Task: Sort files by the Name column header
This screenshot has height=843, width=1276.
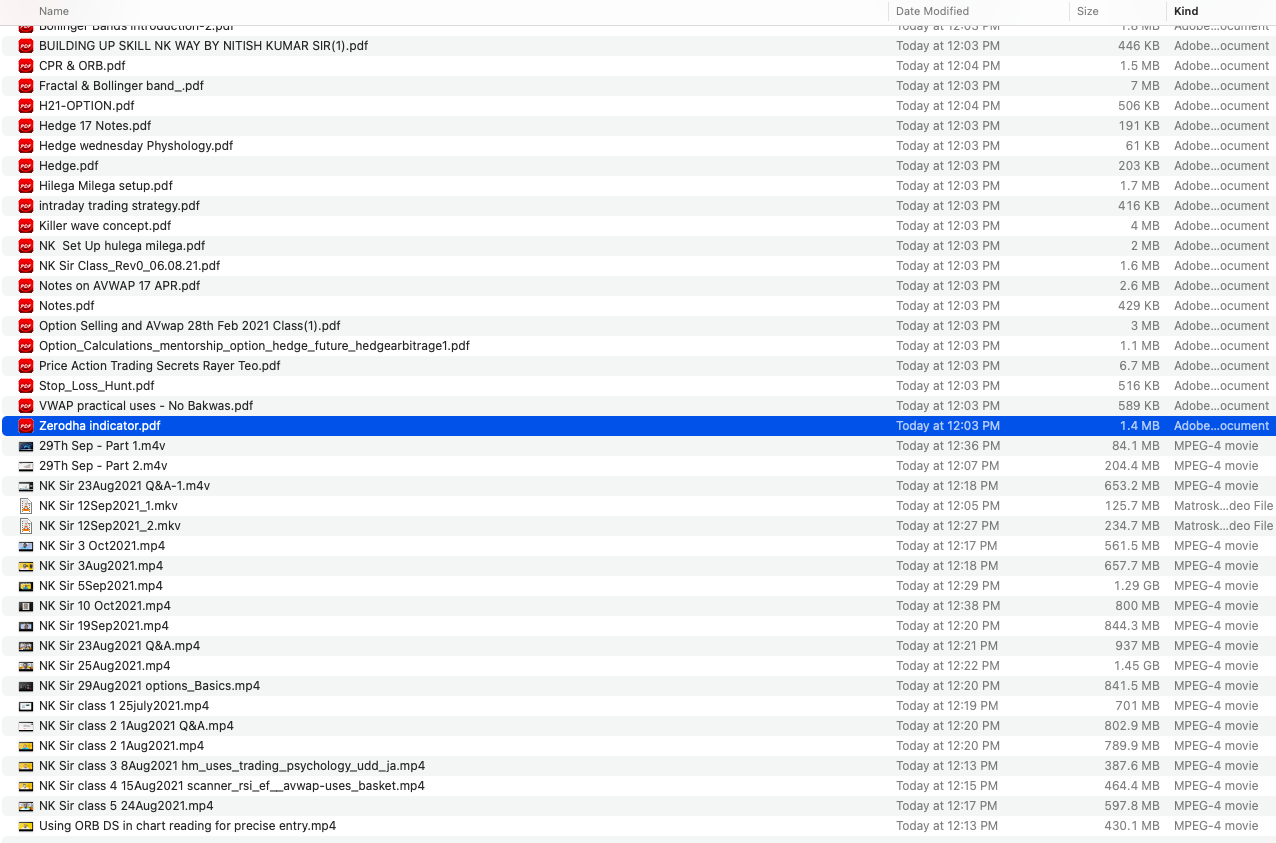Action: tap(54, 11)
